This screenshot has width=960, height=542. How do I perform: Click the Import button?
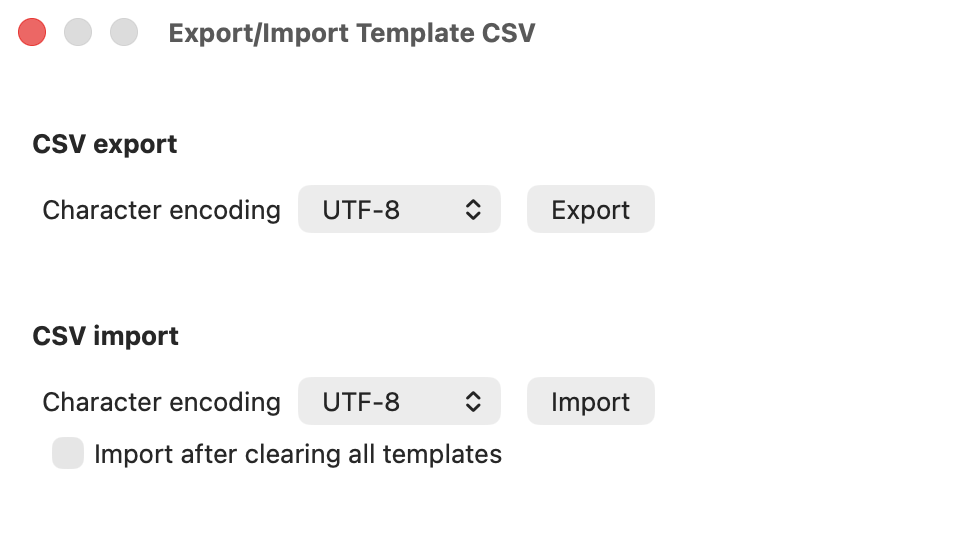coord(591,402)
